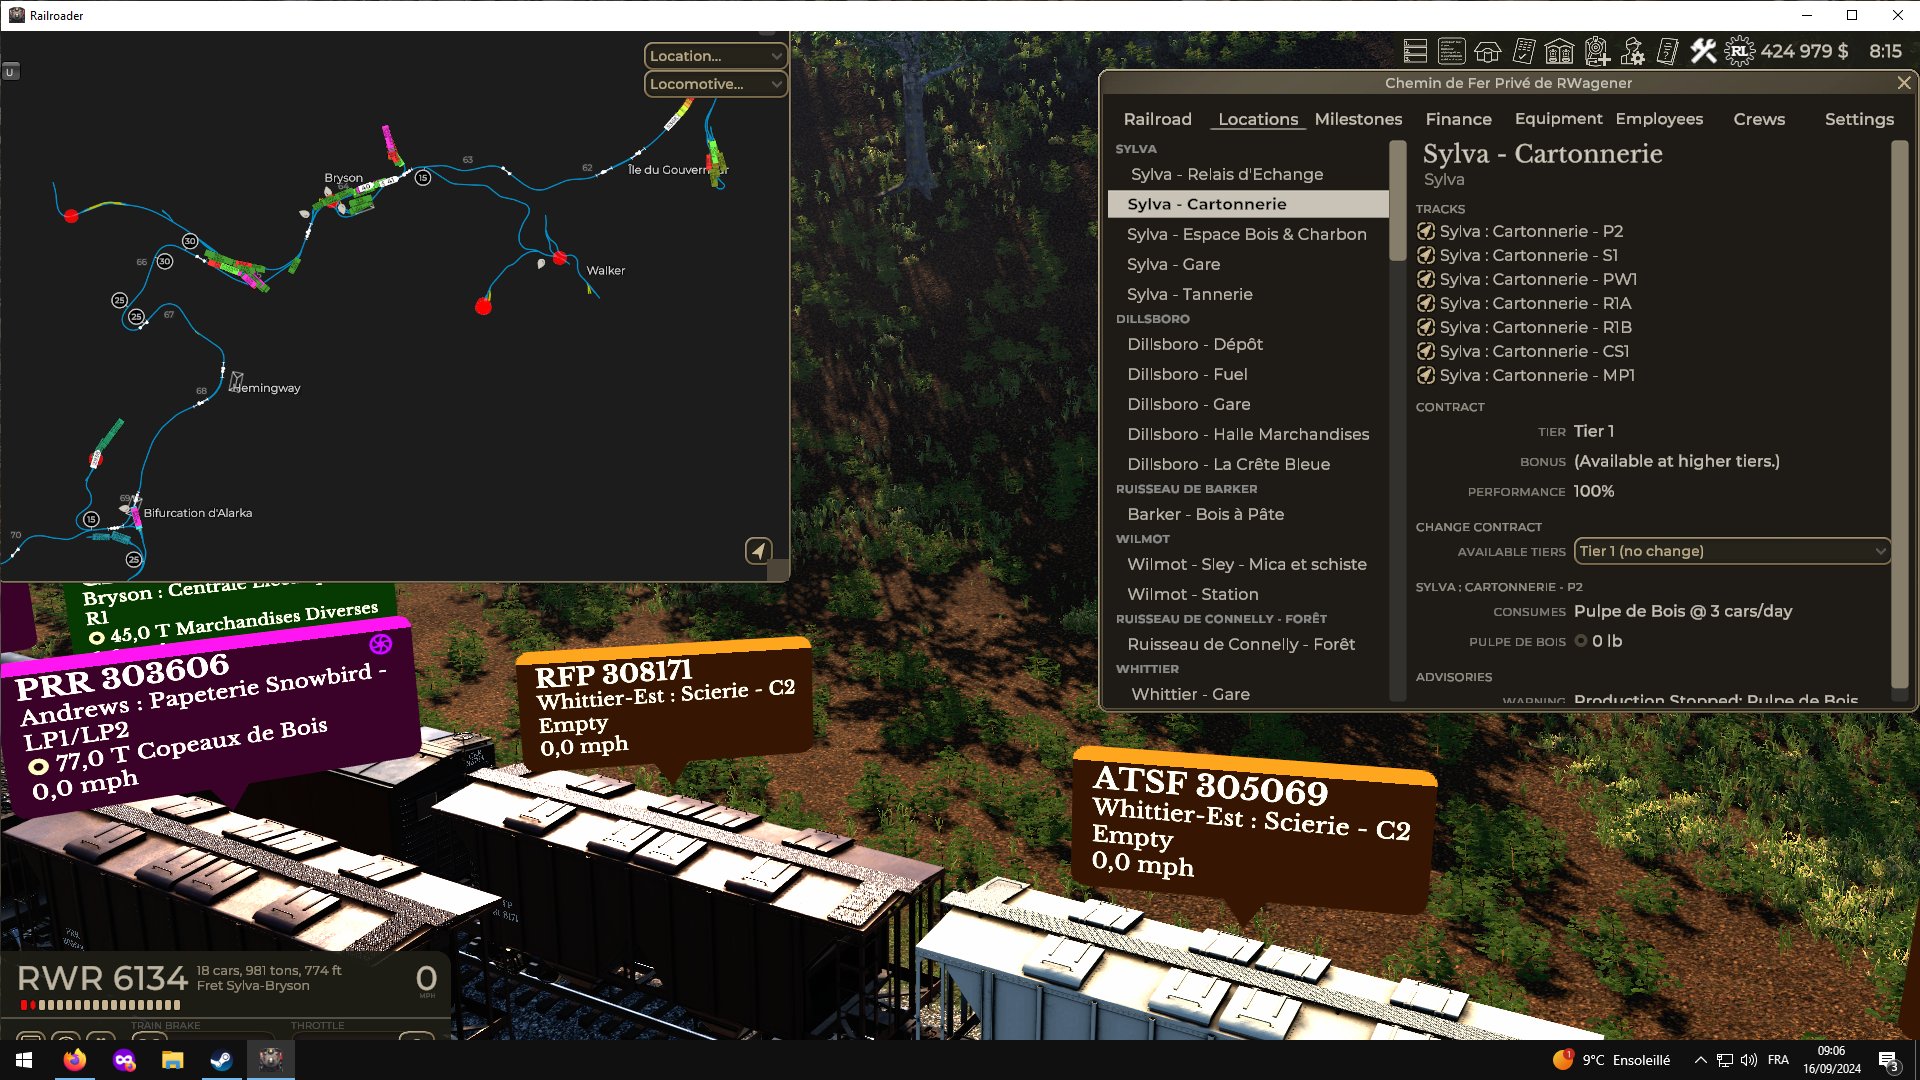Open Firefox from the taskbar
The width and height of the screenshot is (1920, 1080).
pos(74,1060)
